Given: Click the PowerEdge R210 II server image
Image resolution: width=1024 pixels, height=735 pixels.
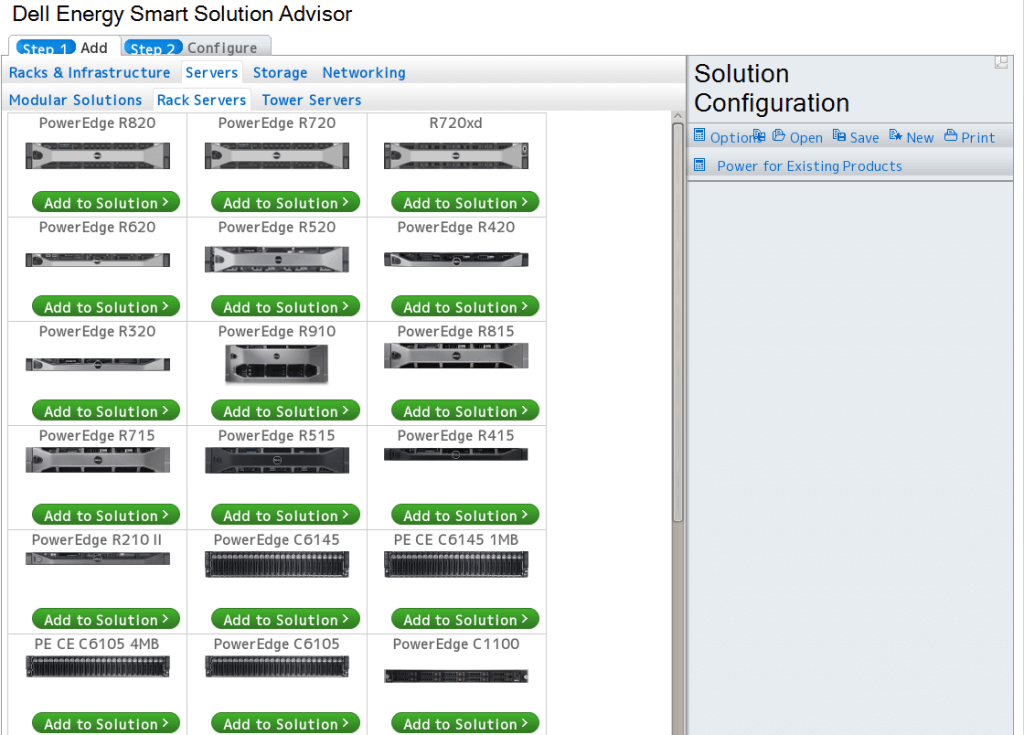Looking at the screenshot, I should [97, 559].
